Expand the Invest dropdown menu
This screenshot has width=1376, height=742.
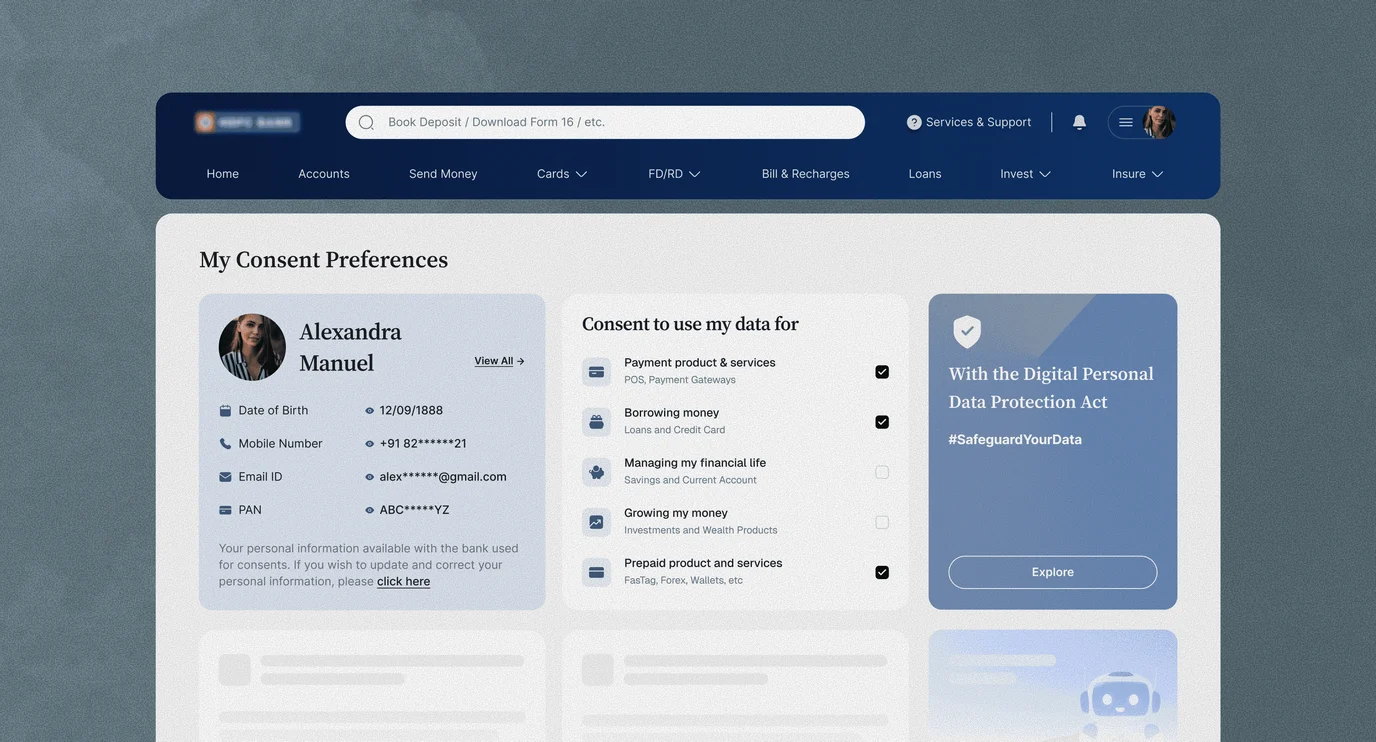click(x=1026, y=174)
